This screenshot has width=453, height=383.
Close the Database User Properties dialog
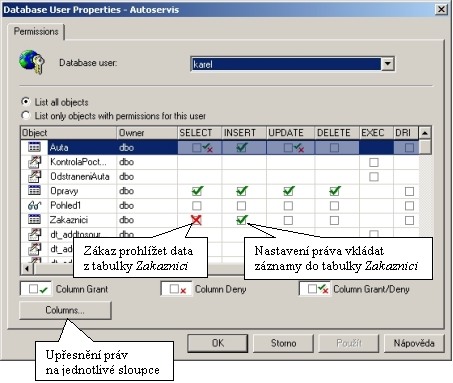point(441,9)
